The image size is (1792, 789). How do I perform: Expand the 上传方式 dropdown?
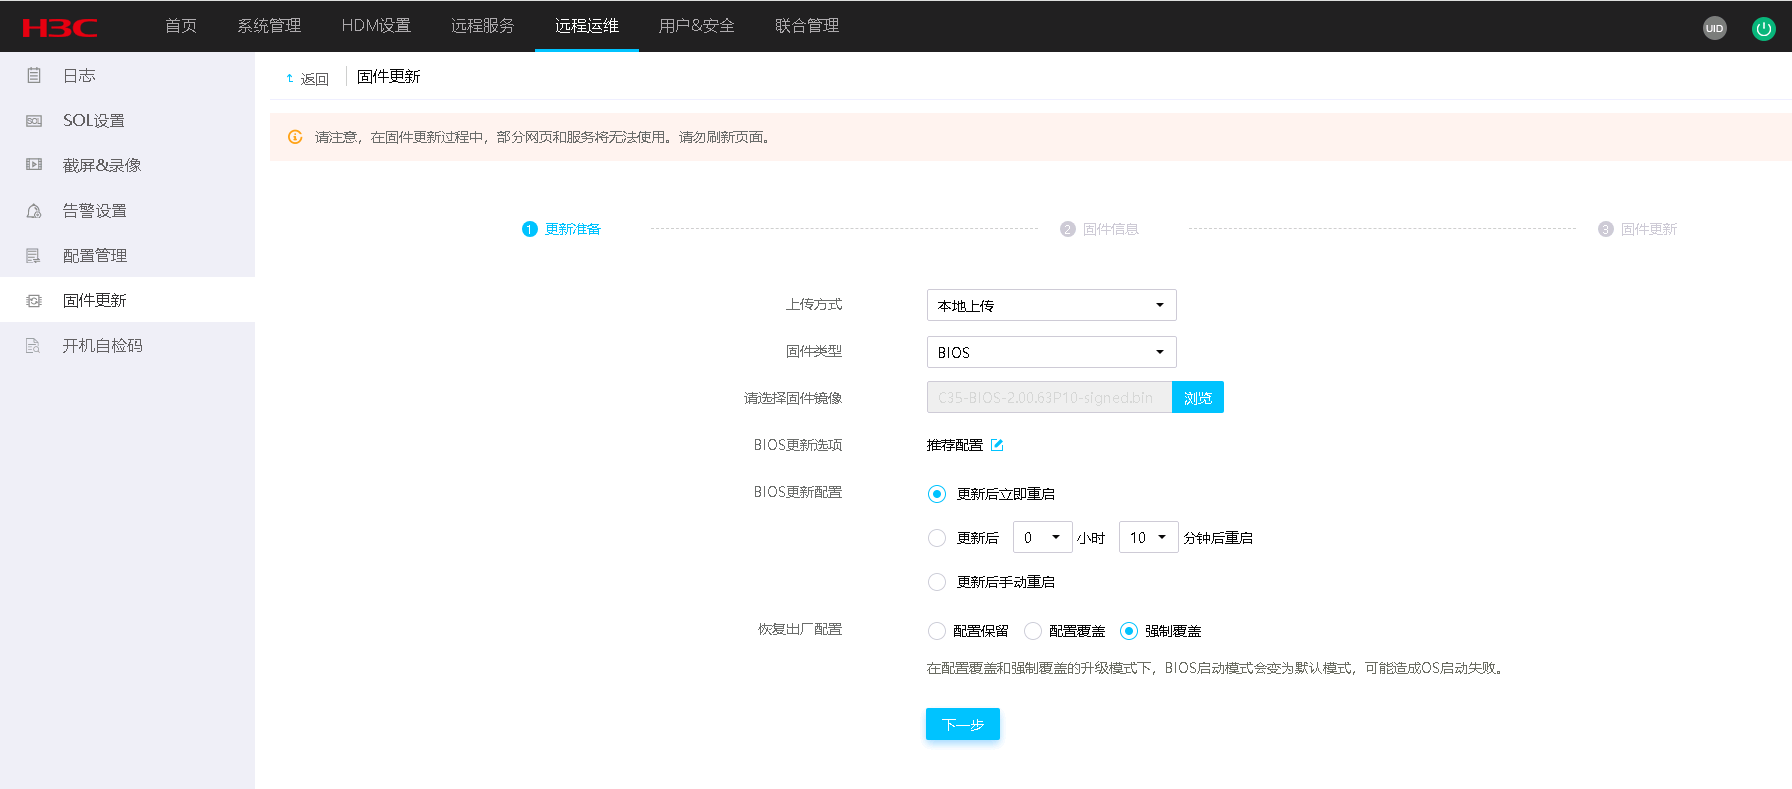(x=1051, y=305)
